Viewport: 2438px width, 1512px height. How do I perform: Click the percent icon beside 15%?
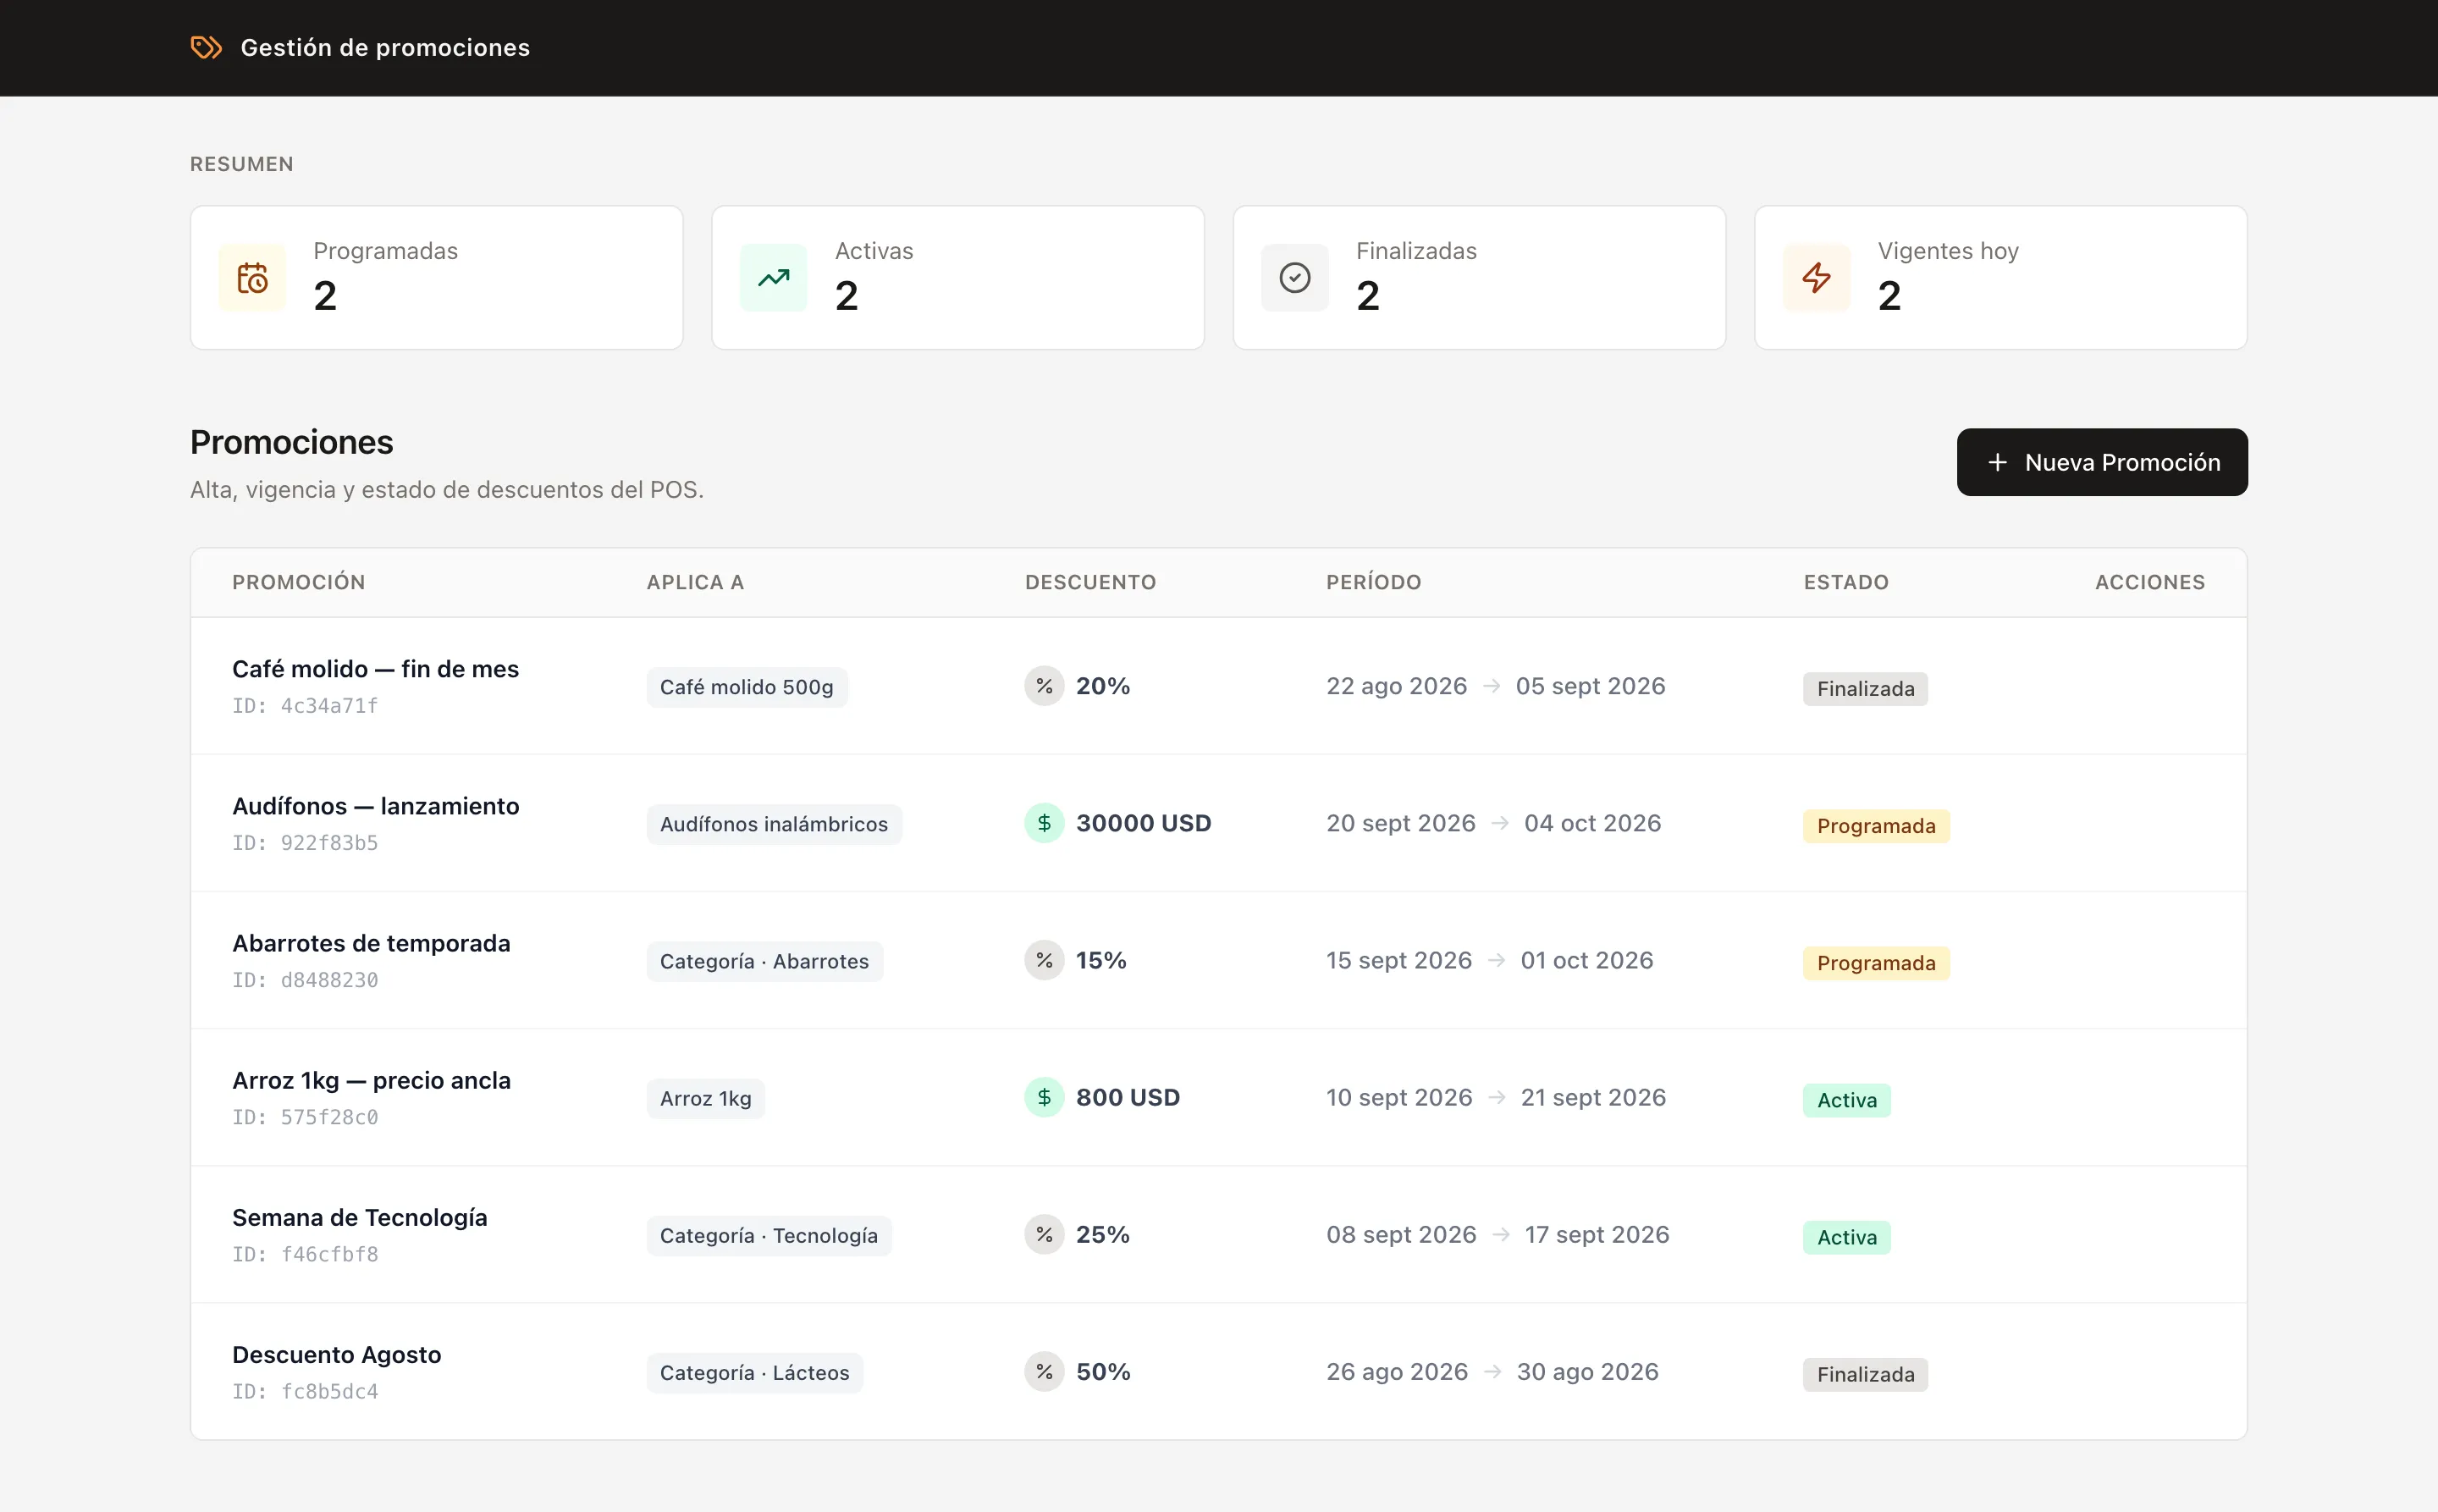pyautogui.click(x=1044, y=960)
